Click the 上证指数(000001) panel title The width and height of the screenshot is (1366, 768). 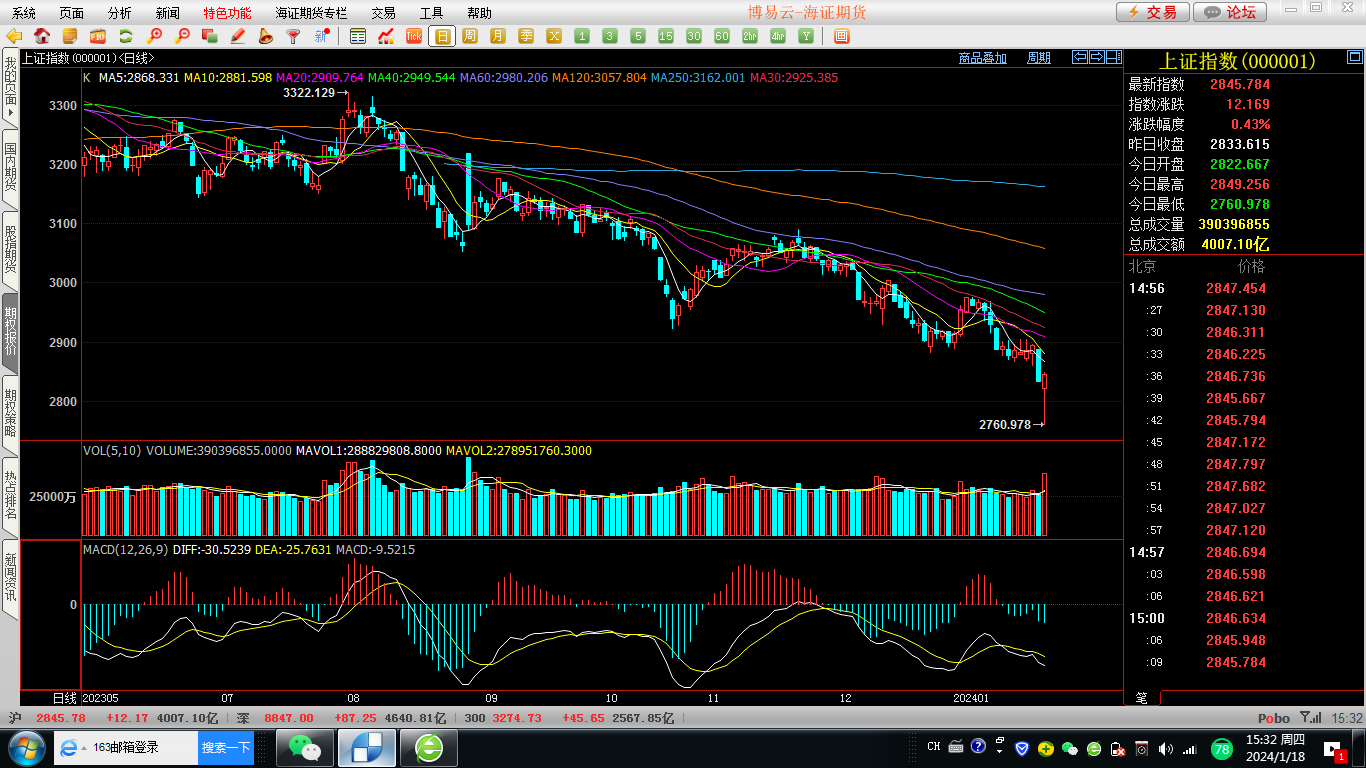click(x=1237, y=61)
